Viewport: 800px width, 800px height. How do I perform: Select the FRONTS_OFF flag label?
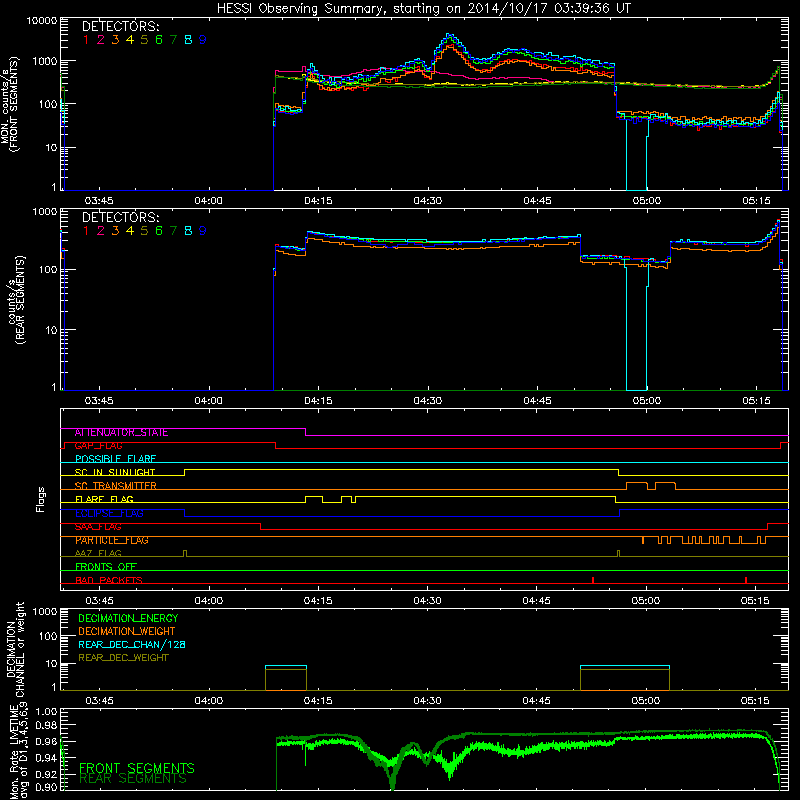click(x=106, y=567)
